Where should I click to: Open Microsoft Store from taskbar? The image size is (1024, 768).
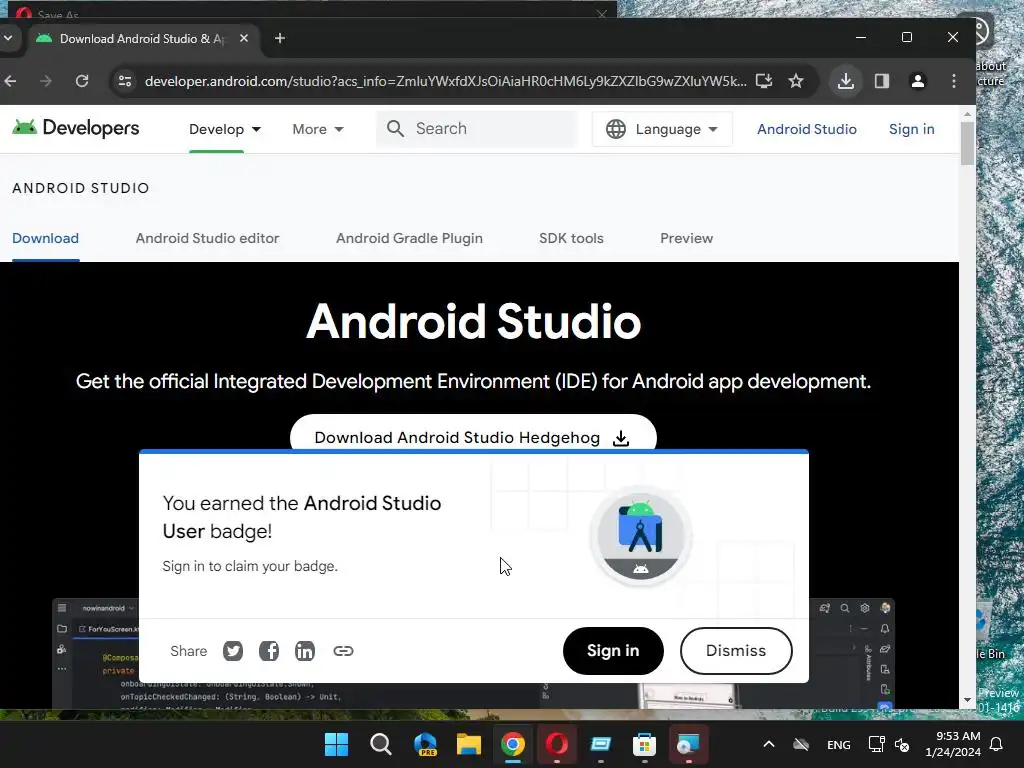tap(644, 744)
